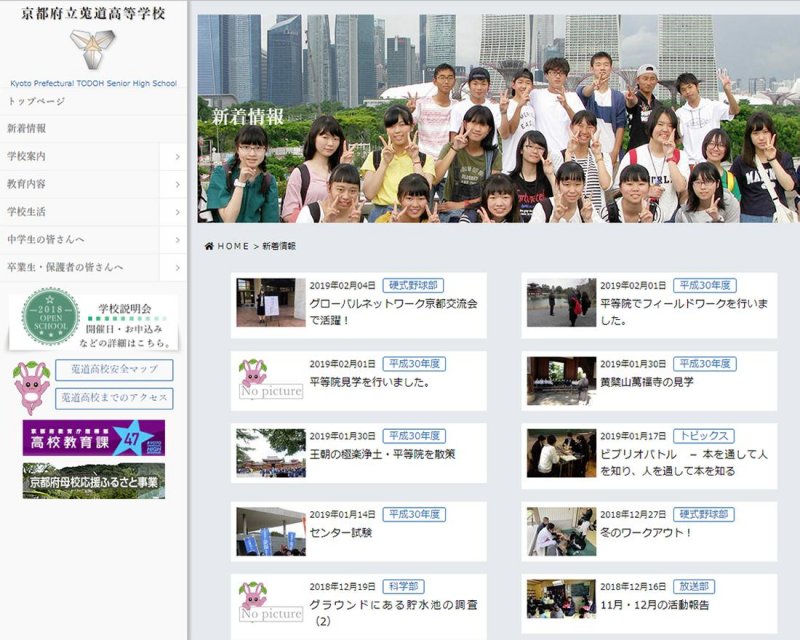Open the センター試験 article link

340,533
